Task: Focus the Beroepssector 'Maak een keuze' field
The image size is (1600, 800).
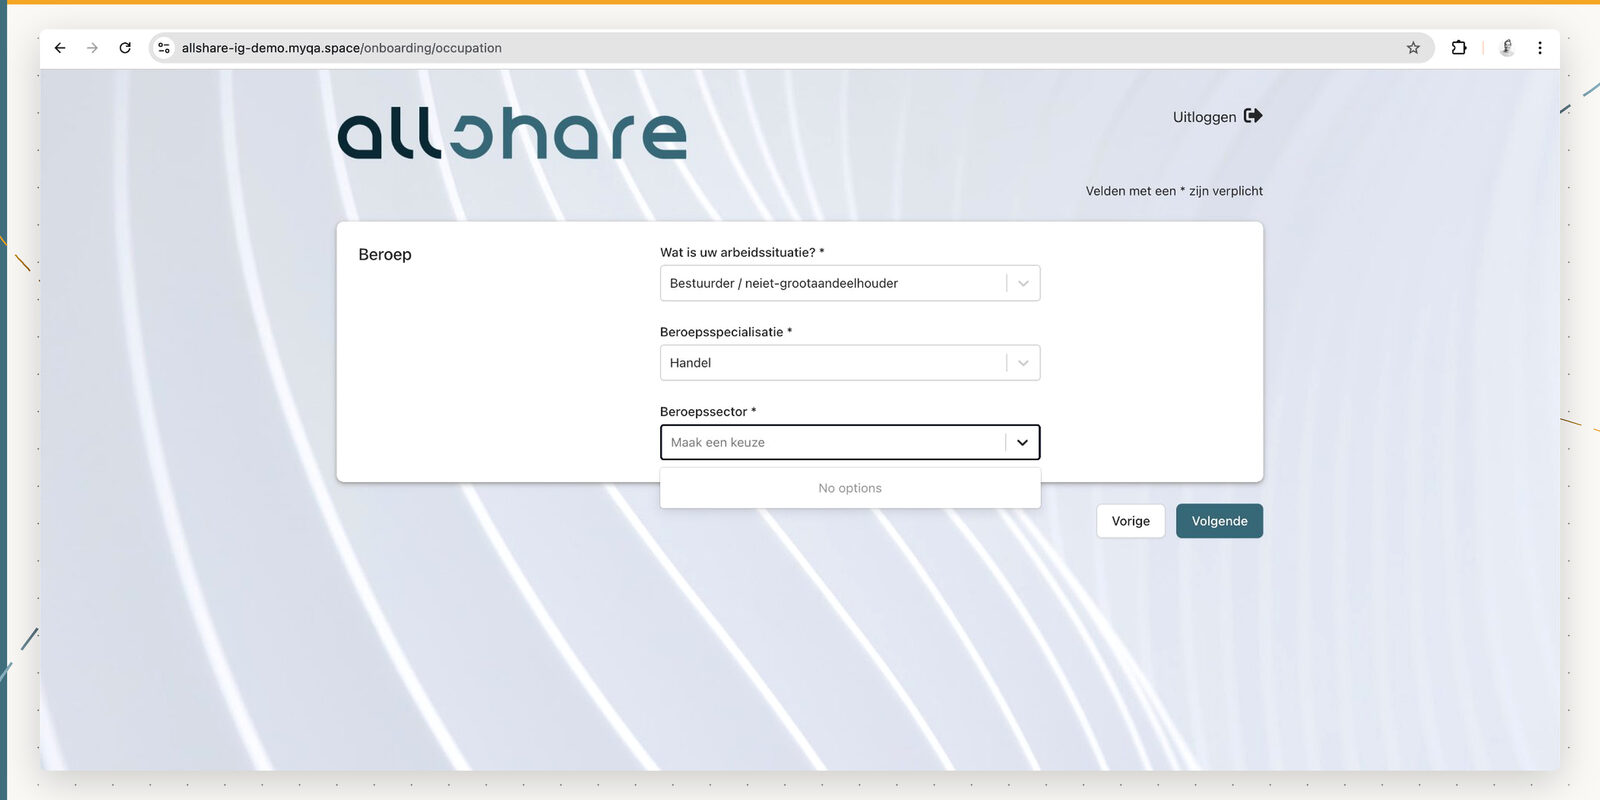Action: (x=830, y=442)
